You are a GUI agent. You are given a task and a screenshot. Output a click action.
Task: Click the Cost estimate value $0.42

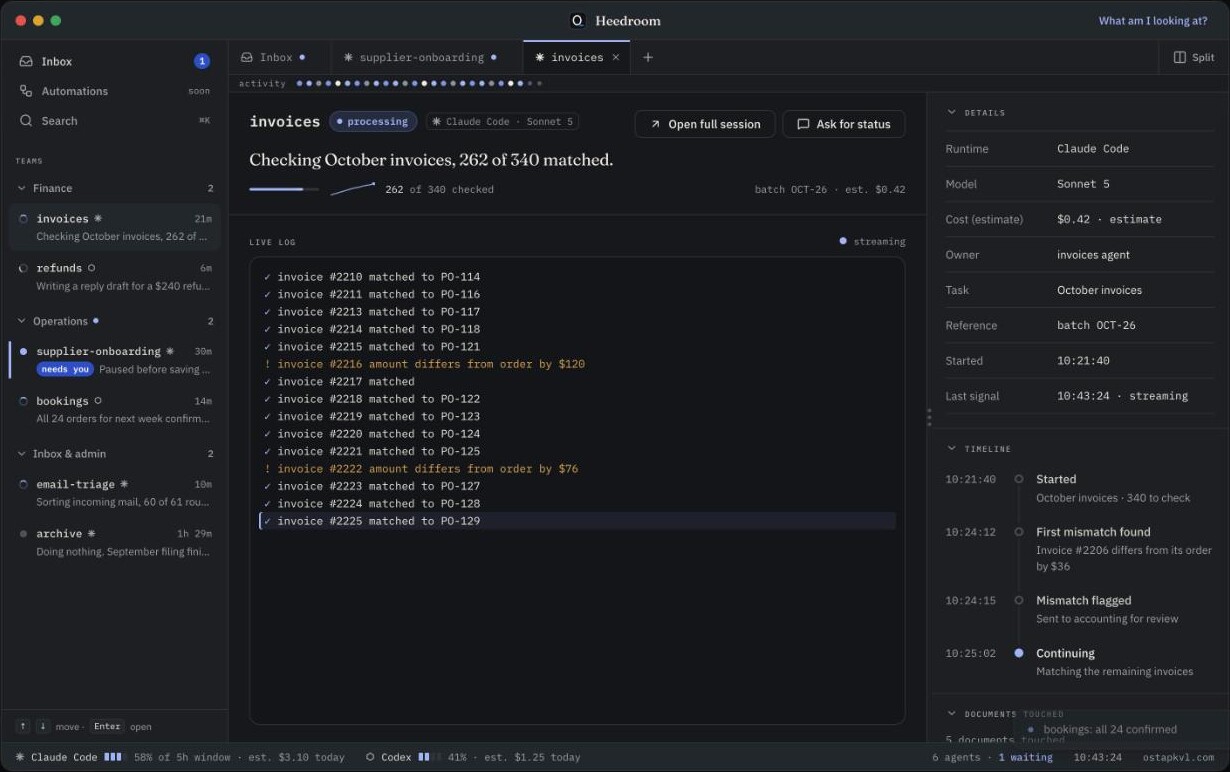1109,219
